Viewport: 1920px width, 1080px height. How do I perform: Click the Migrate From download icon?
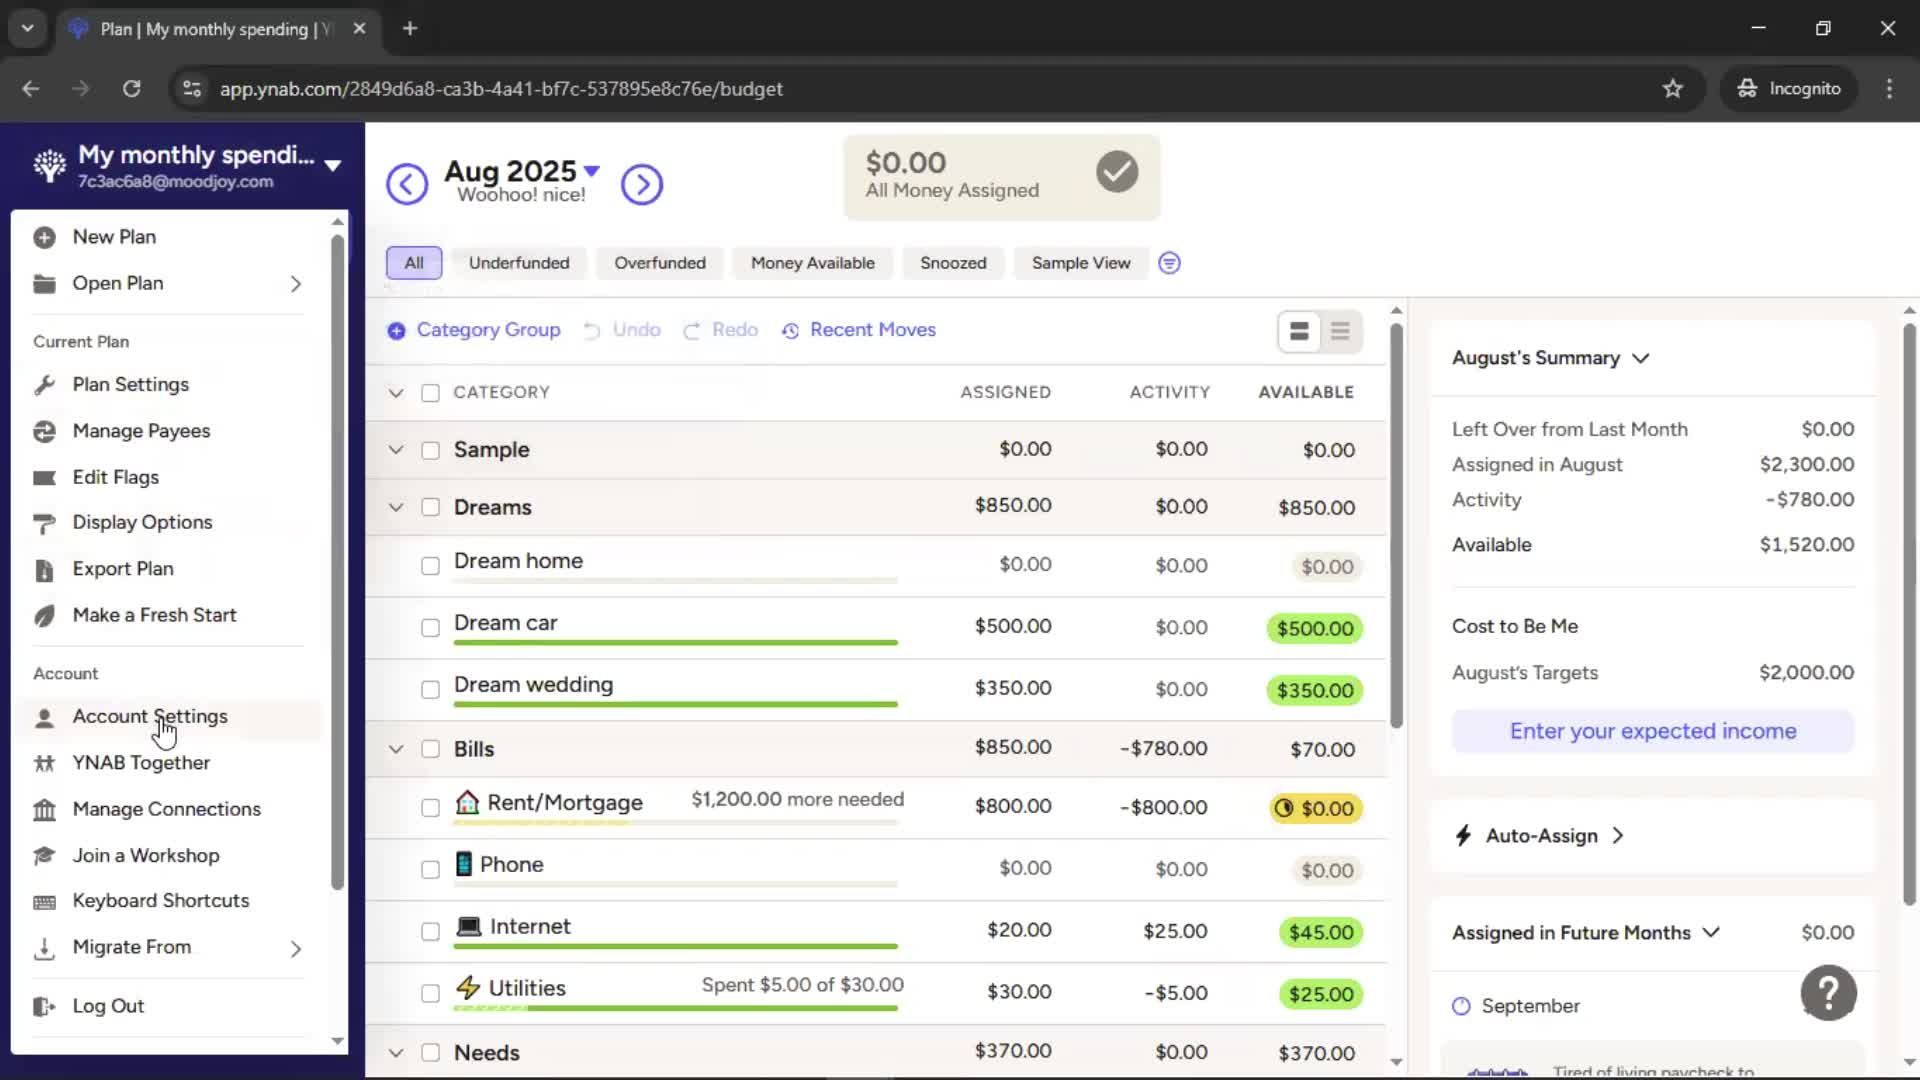[x=44, y=948]
